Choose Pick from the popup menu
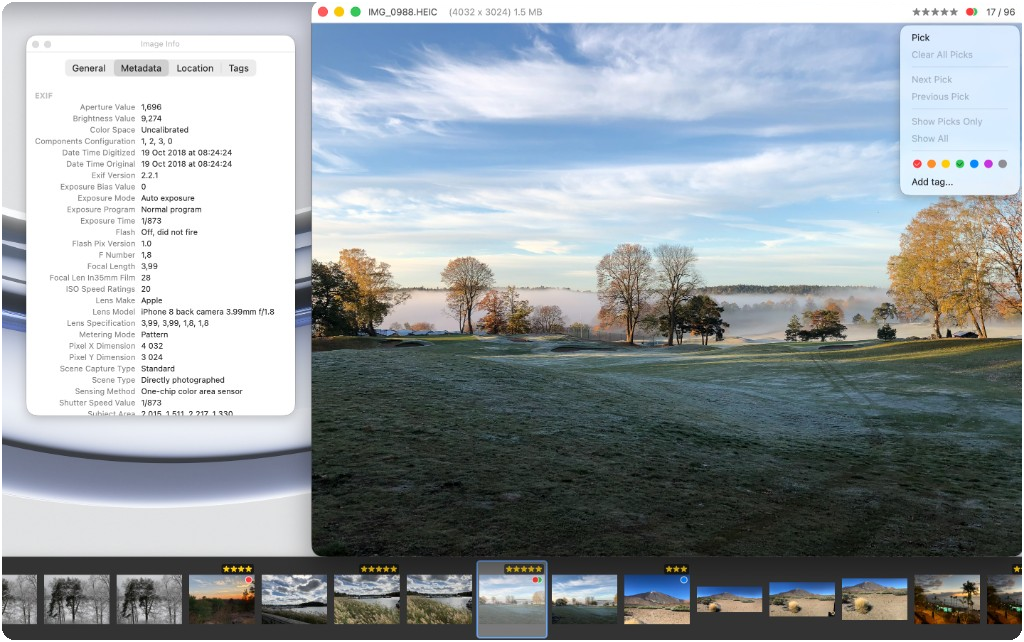Screen dimensions: 1024x642 coord(920,38)
